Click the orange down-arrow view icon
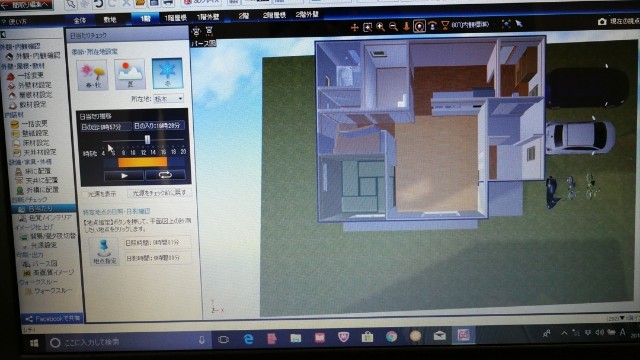 pos(406,26)
